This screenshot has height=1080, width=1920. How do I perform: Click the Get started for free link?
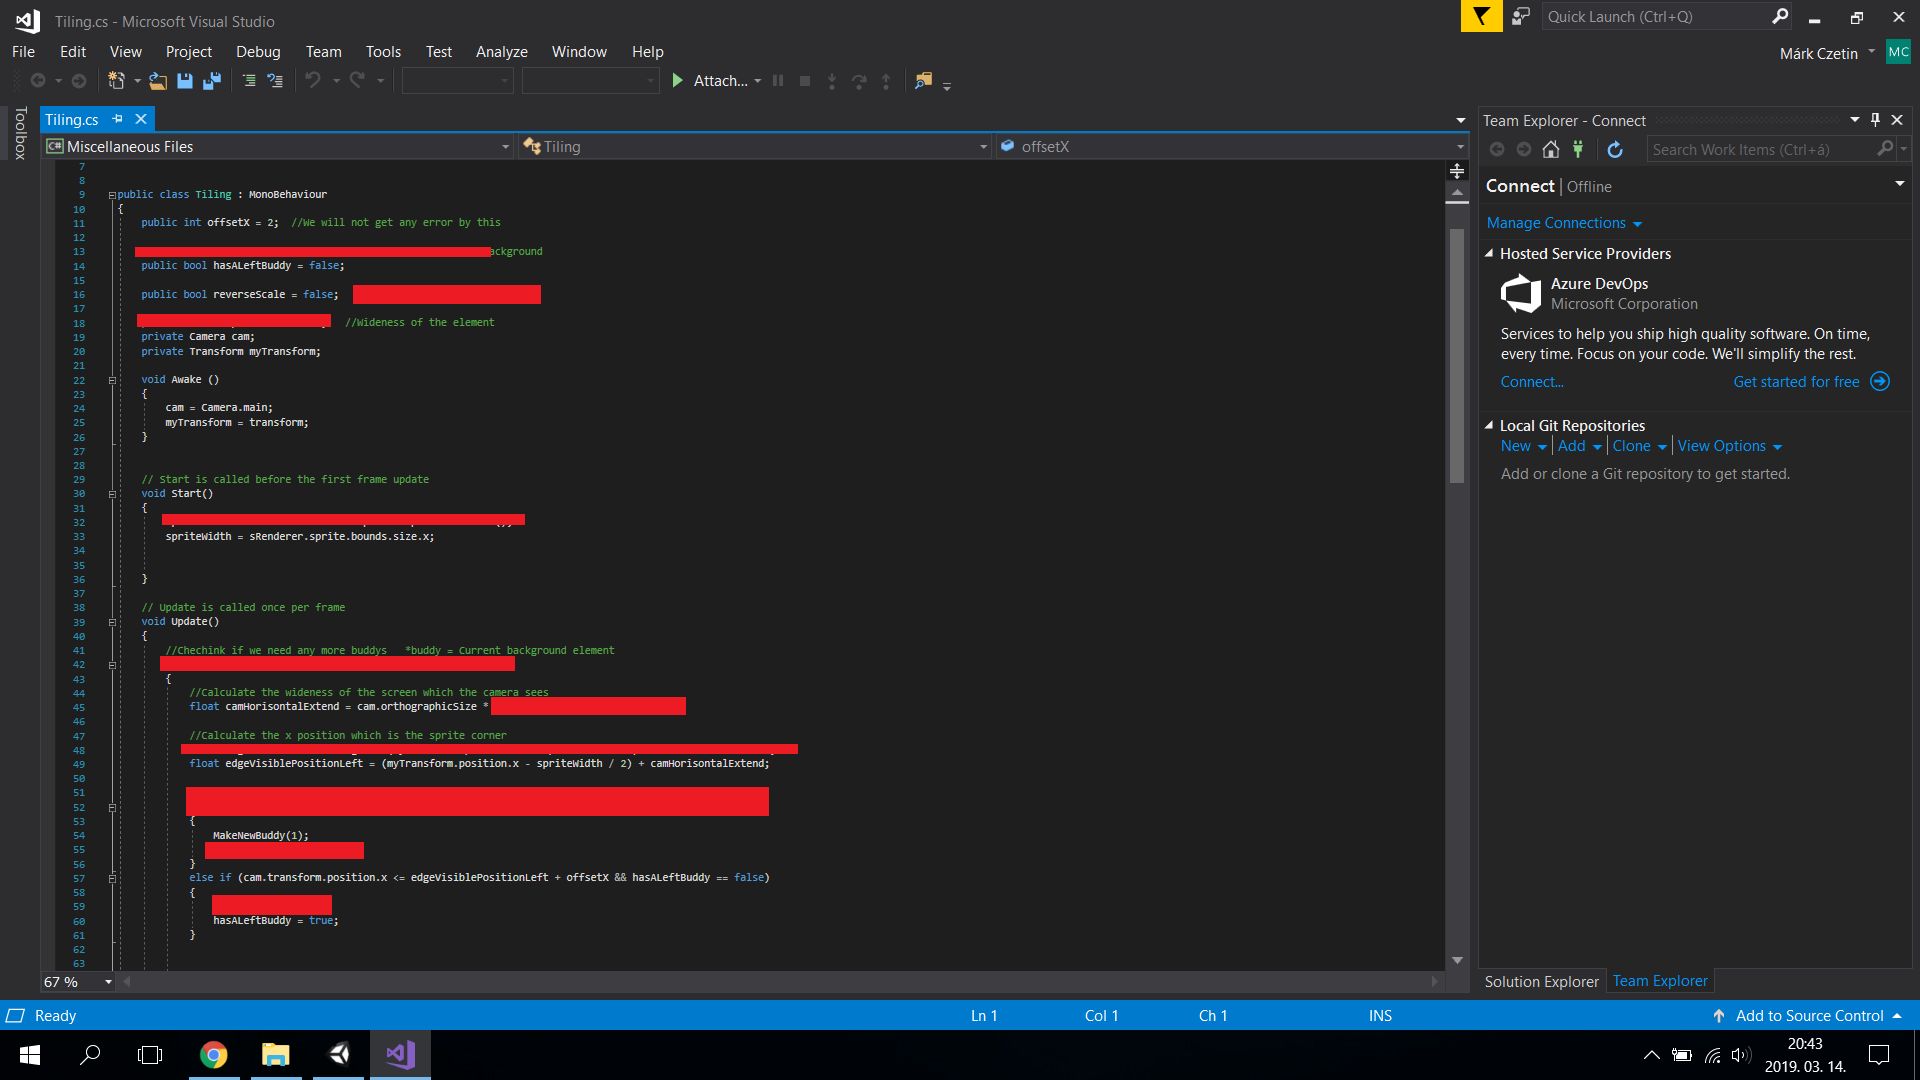[1796, 382]
